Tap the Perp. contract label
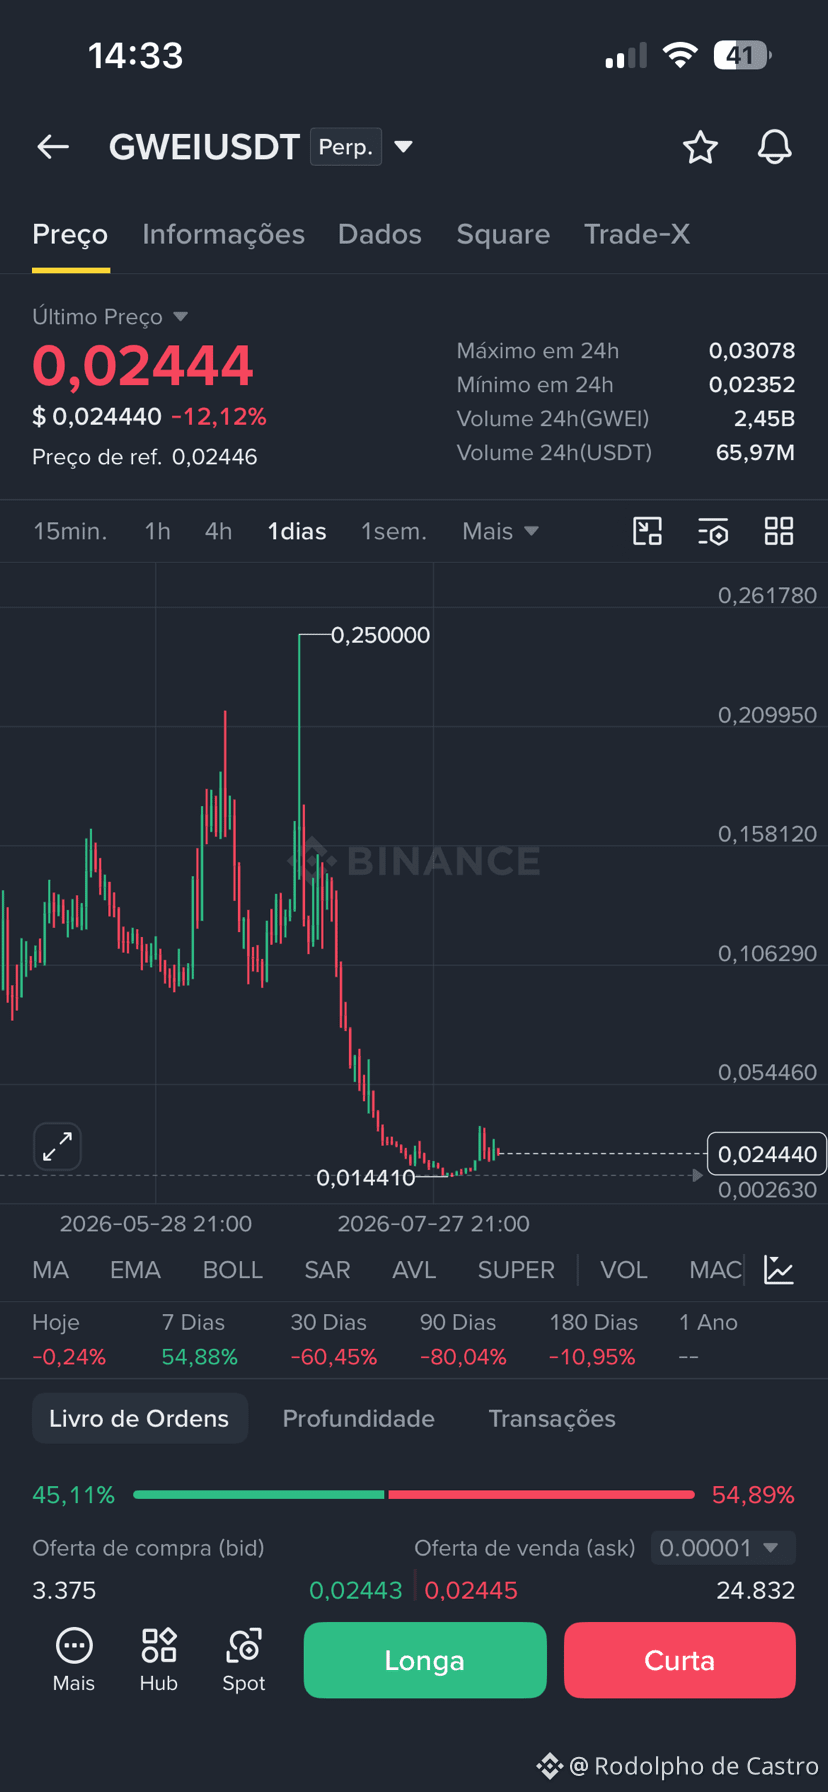The image size is (828, 1792). [345, 147]
